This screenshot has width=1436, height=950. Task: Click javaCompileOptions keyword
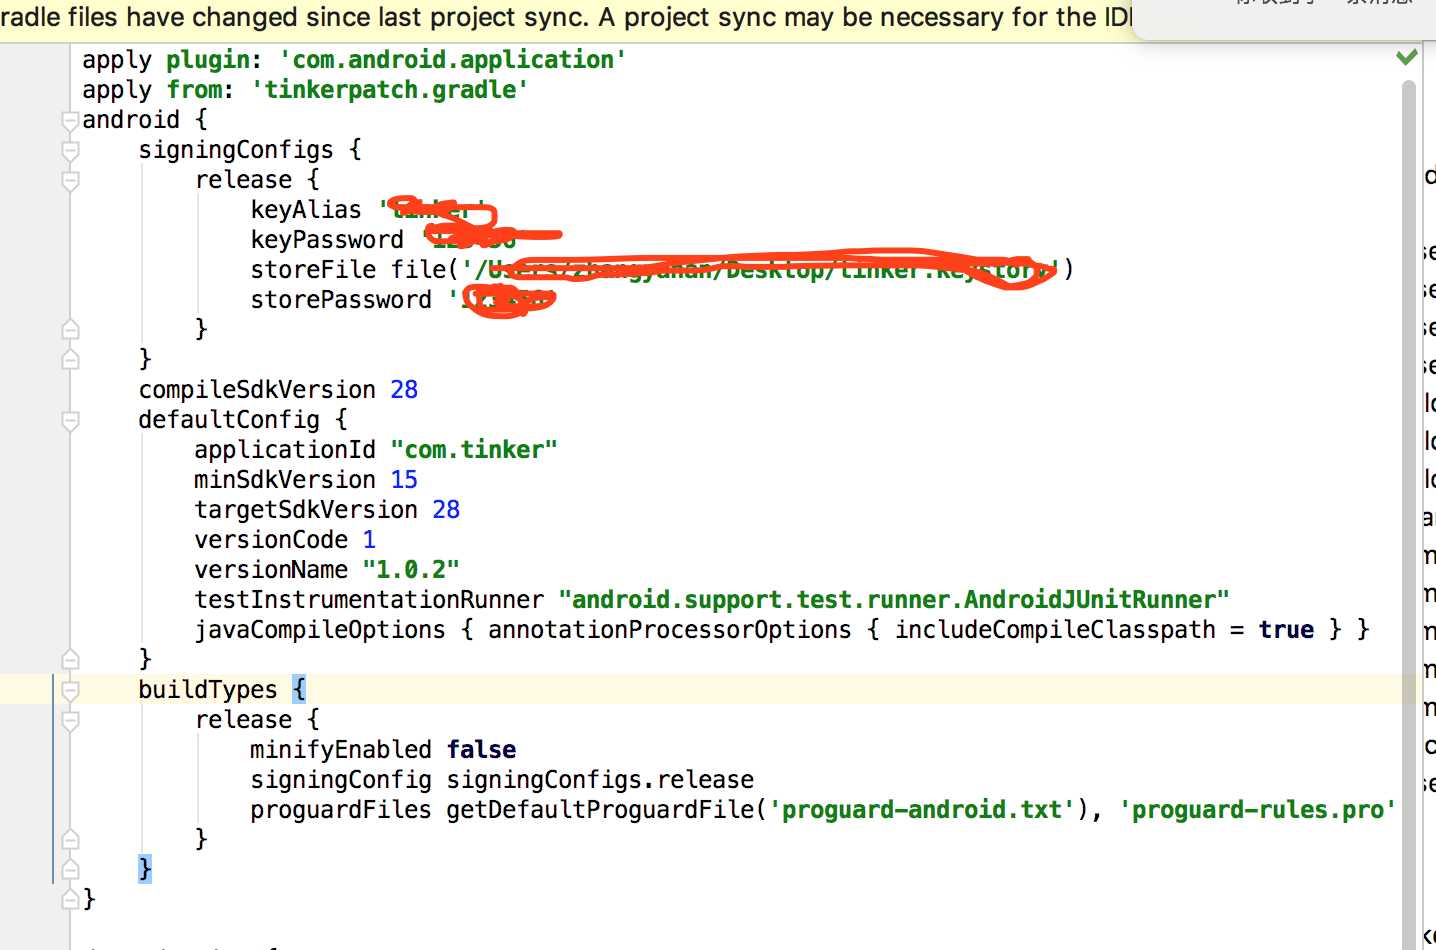[x=320, y=630]
